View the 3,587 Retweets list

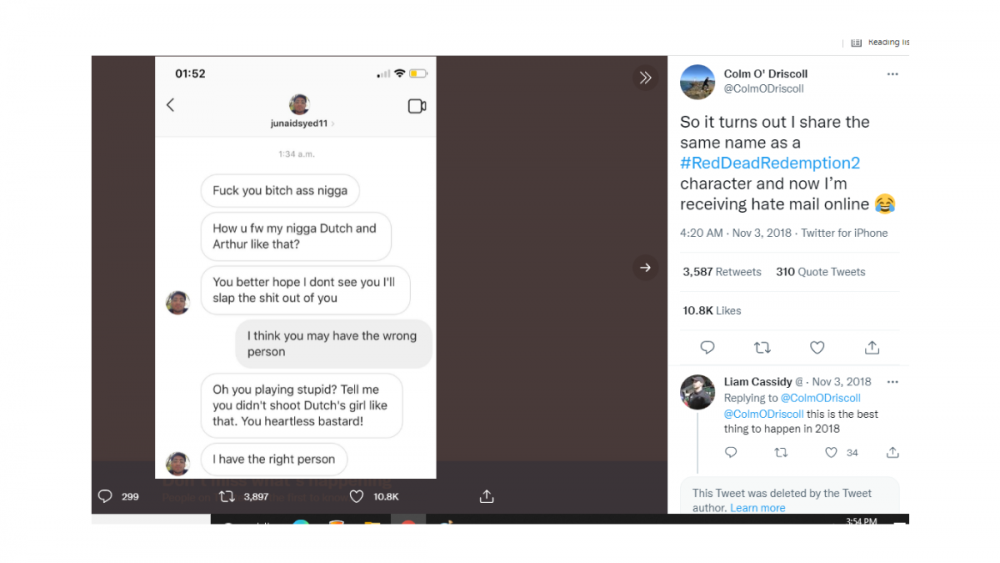pyautogui.click(x=722, y=272)
